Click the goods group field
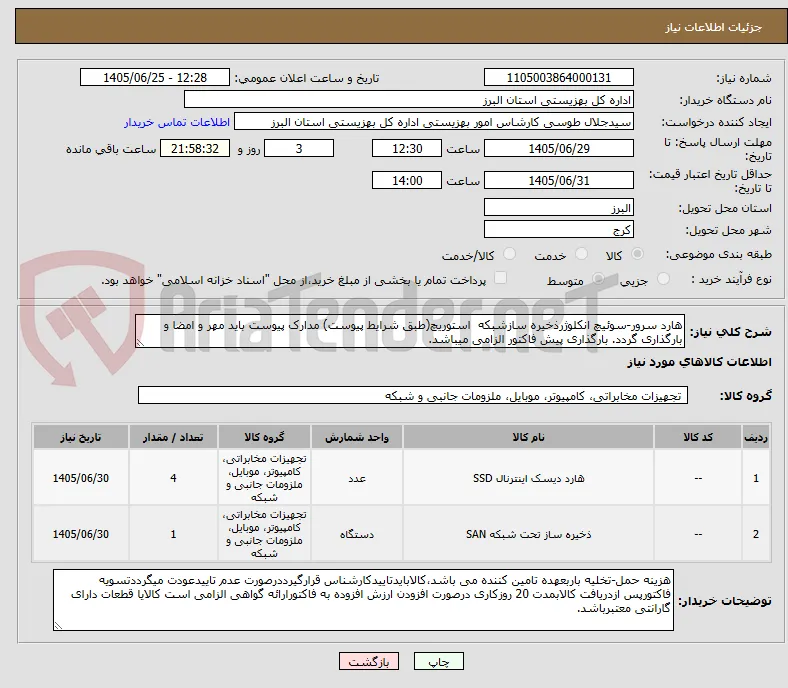788x688 pixels. [x=413, y=395]
